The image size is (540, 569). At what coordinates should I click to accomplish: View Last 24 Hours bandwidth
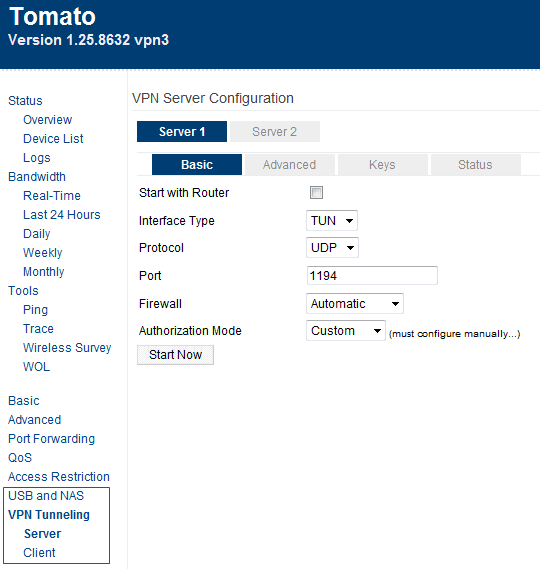pyautogui.click(x=62, y=214)
